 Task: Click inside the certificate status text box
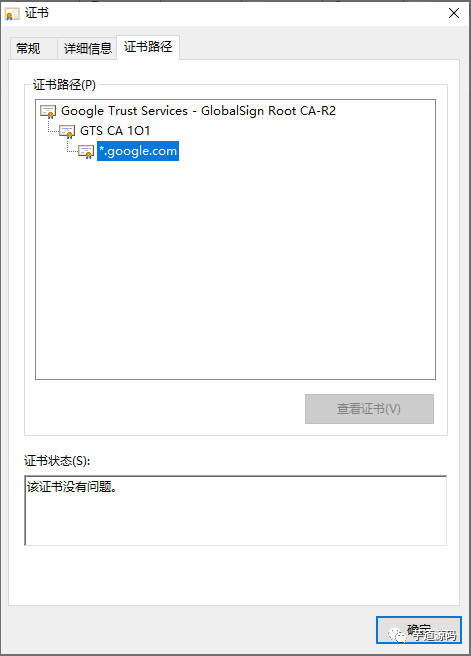[236, 510]
